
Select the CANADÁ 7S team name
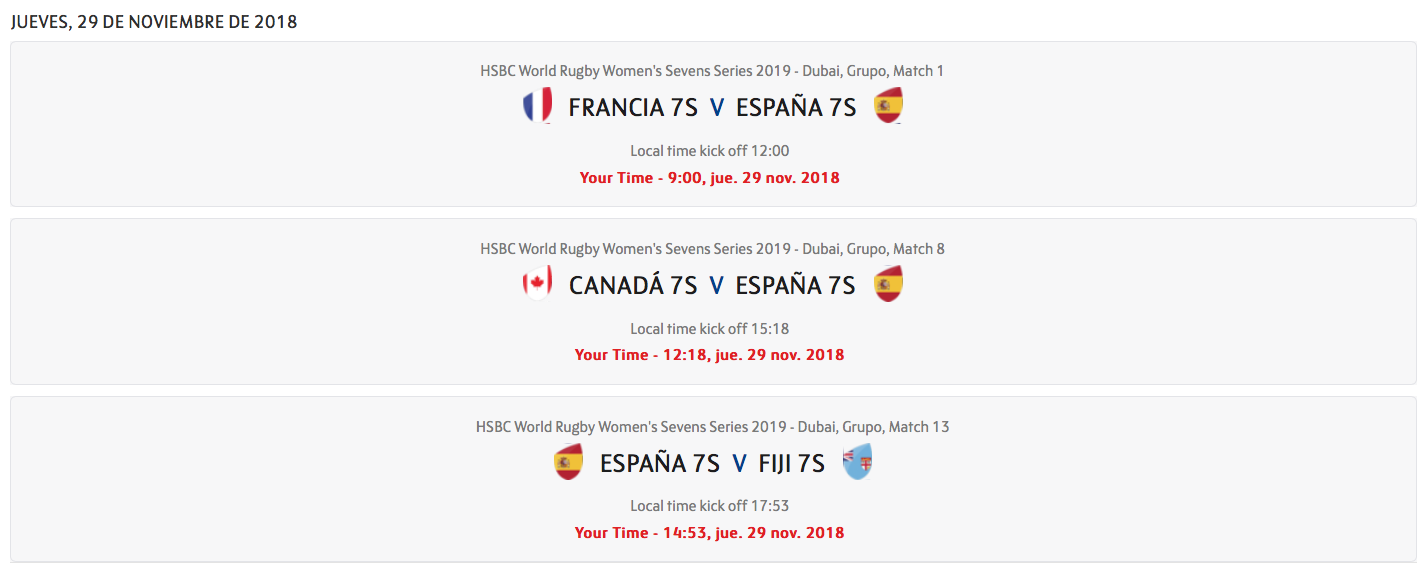pyautogui.click(x=633, y=285)
